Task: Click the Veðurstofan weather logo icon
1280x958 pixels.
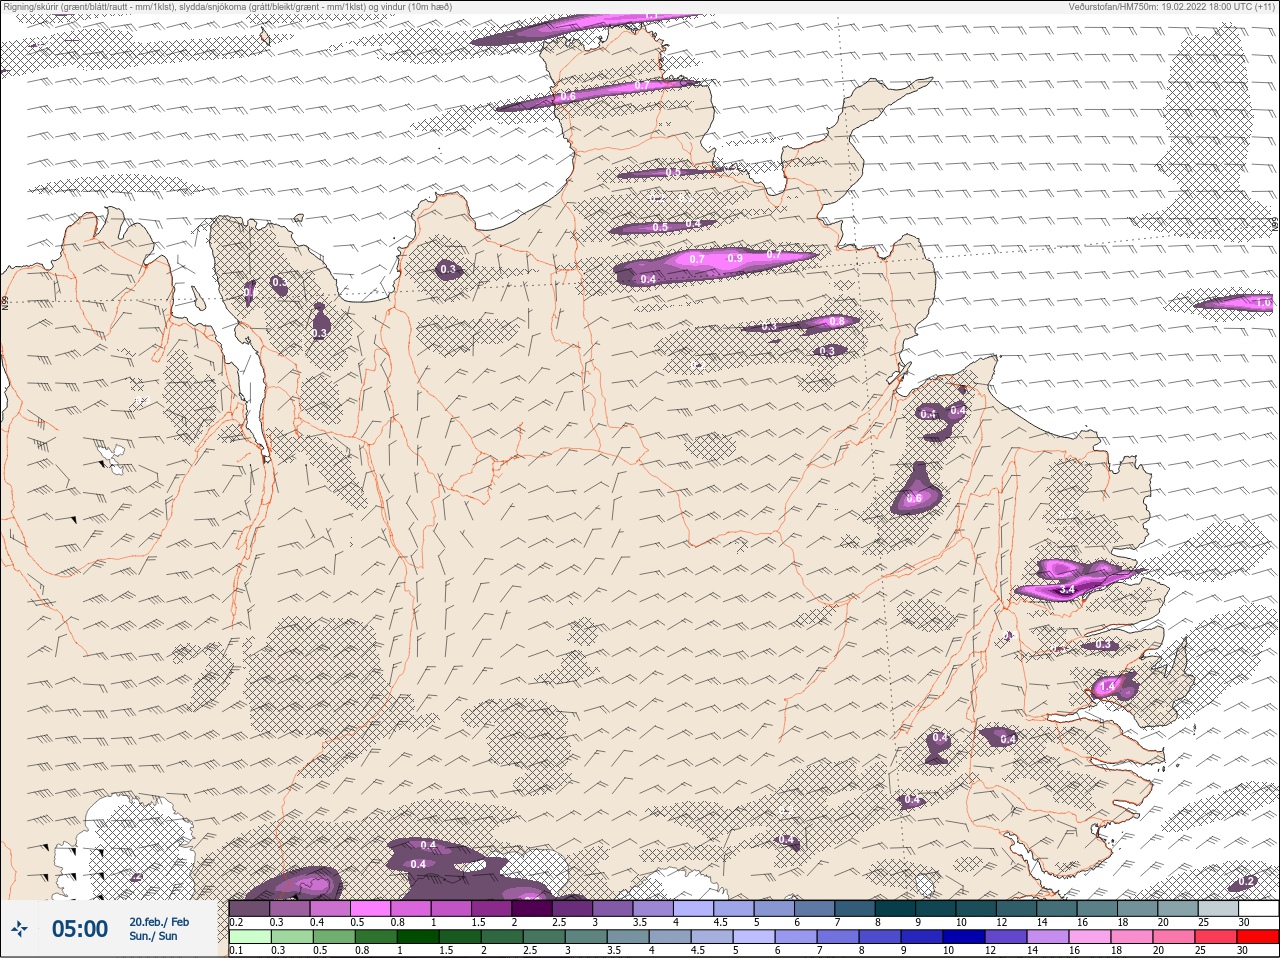Action: point(20,930)
